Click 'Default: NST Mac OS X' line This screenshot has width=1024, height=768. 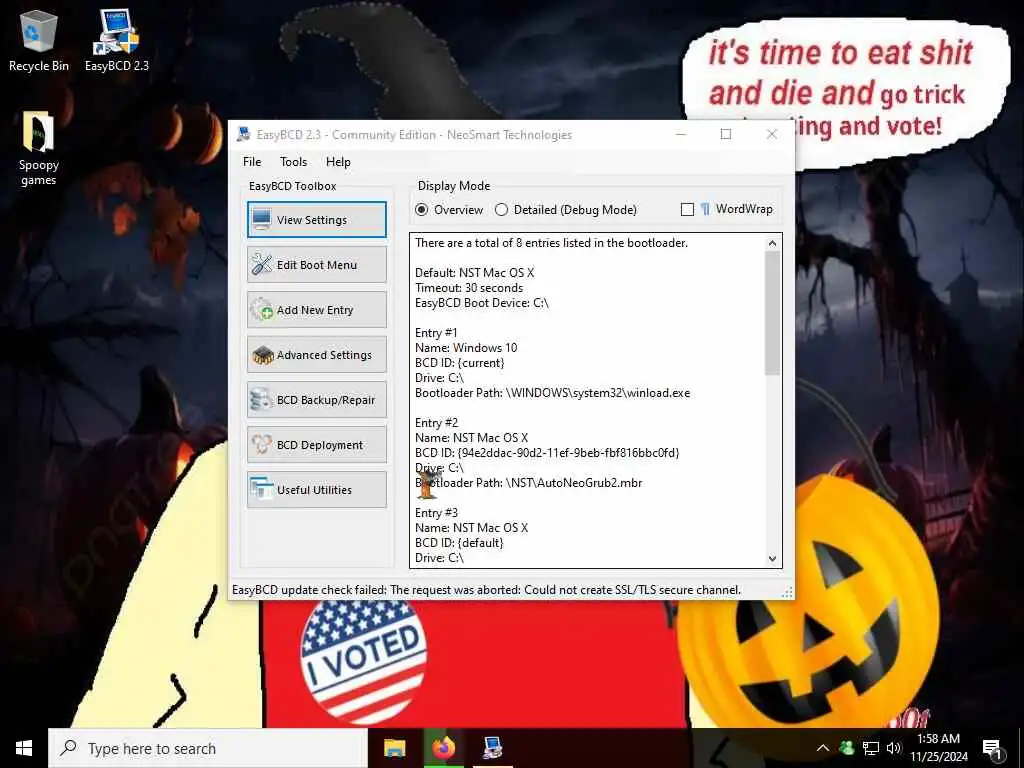pyautogui.click(x=474, y=273)
